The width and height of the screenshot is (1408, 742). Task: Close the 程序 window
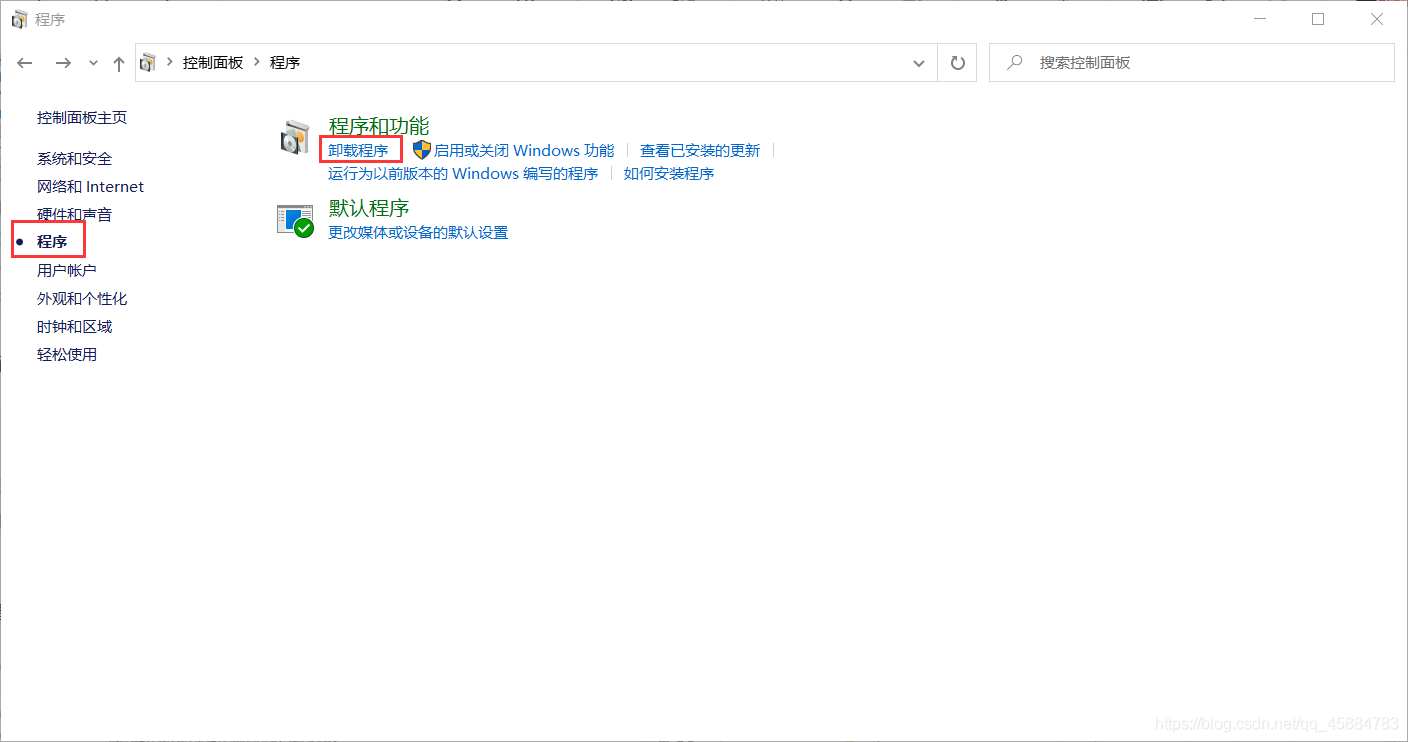(x=1377, y=19)
